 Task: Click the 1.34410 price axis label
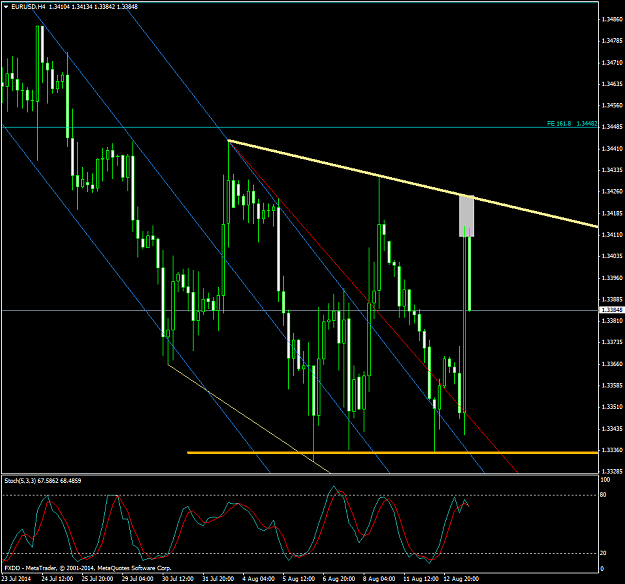612,149
